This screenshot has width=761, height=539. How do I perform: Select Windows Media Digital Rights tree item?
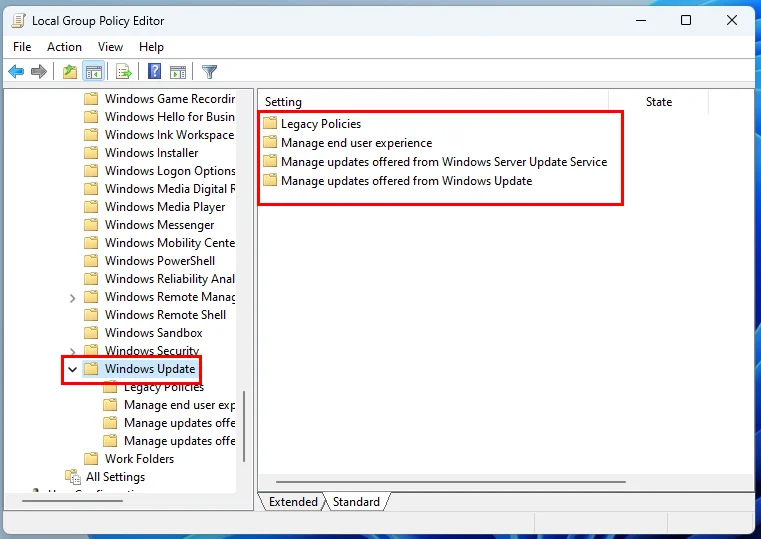point(170,189)
